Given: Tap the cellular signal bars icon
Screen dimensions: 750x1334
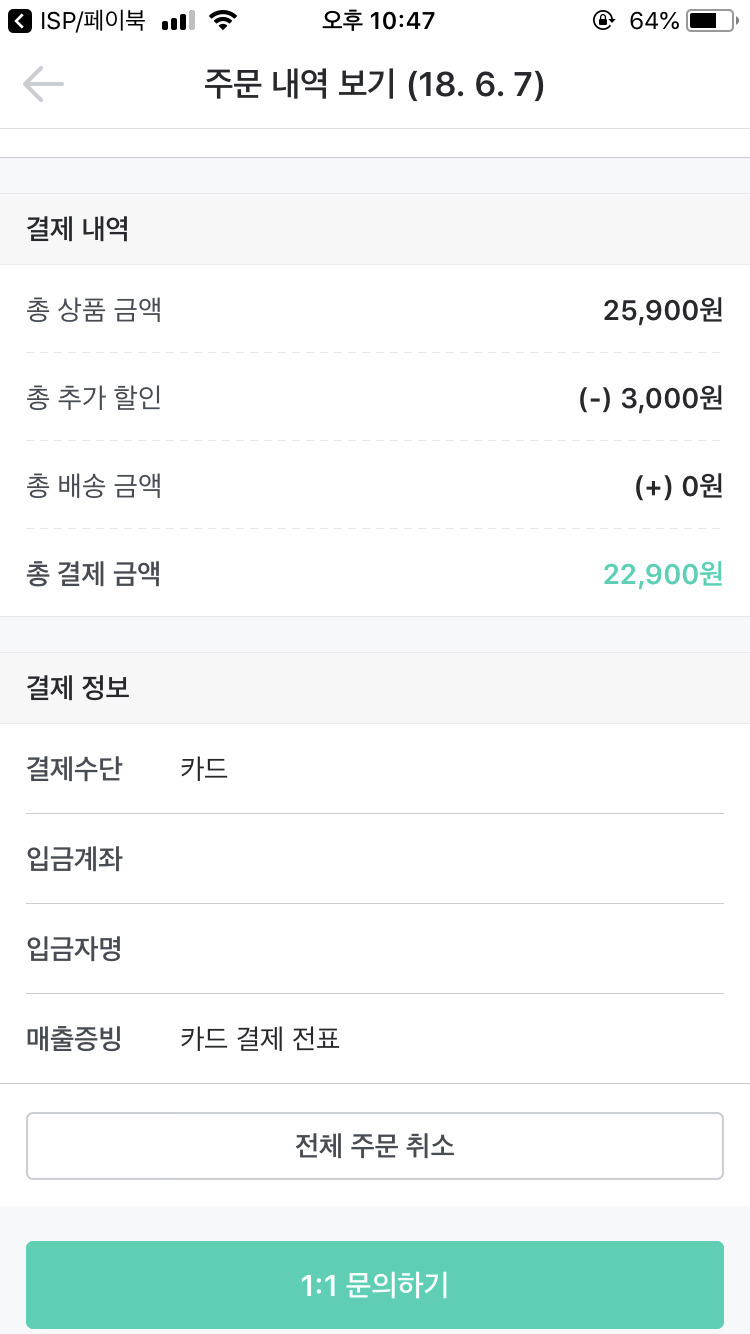Looking at the screenshot, I should [x=177, y=21].
